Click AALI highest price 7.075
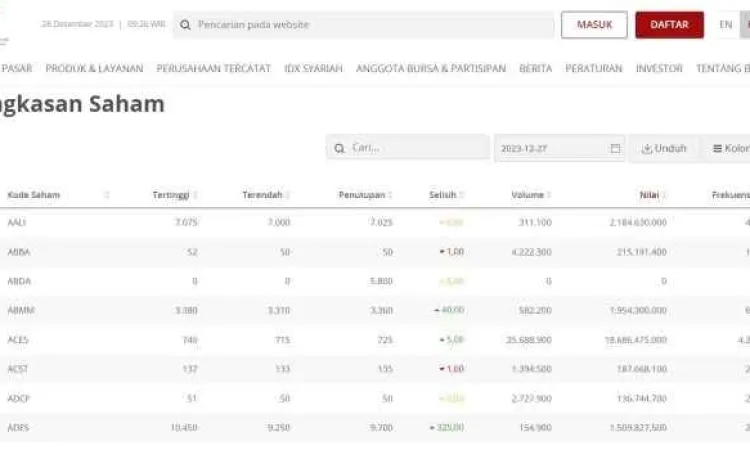 click(x=187, y=222)
